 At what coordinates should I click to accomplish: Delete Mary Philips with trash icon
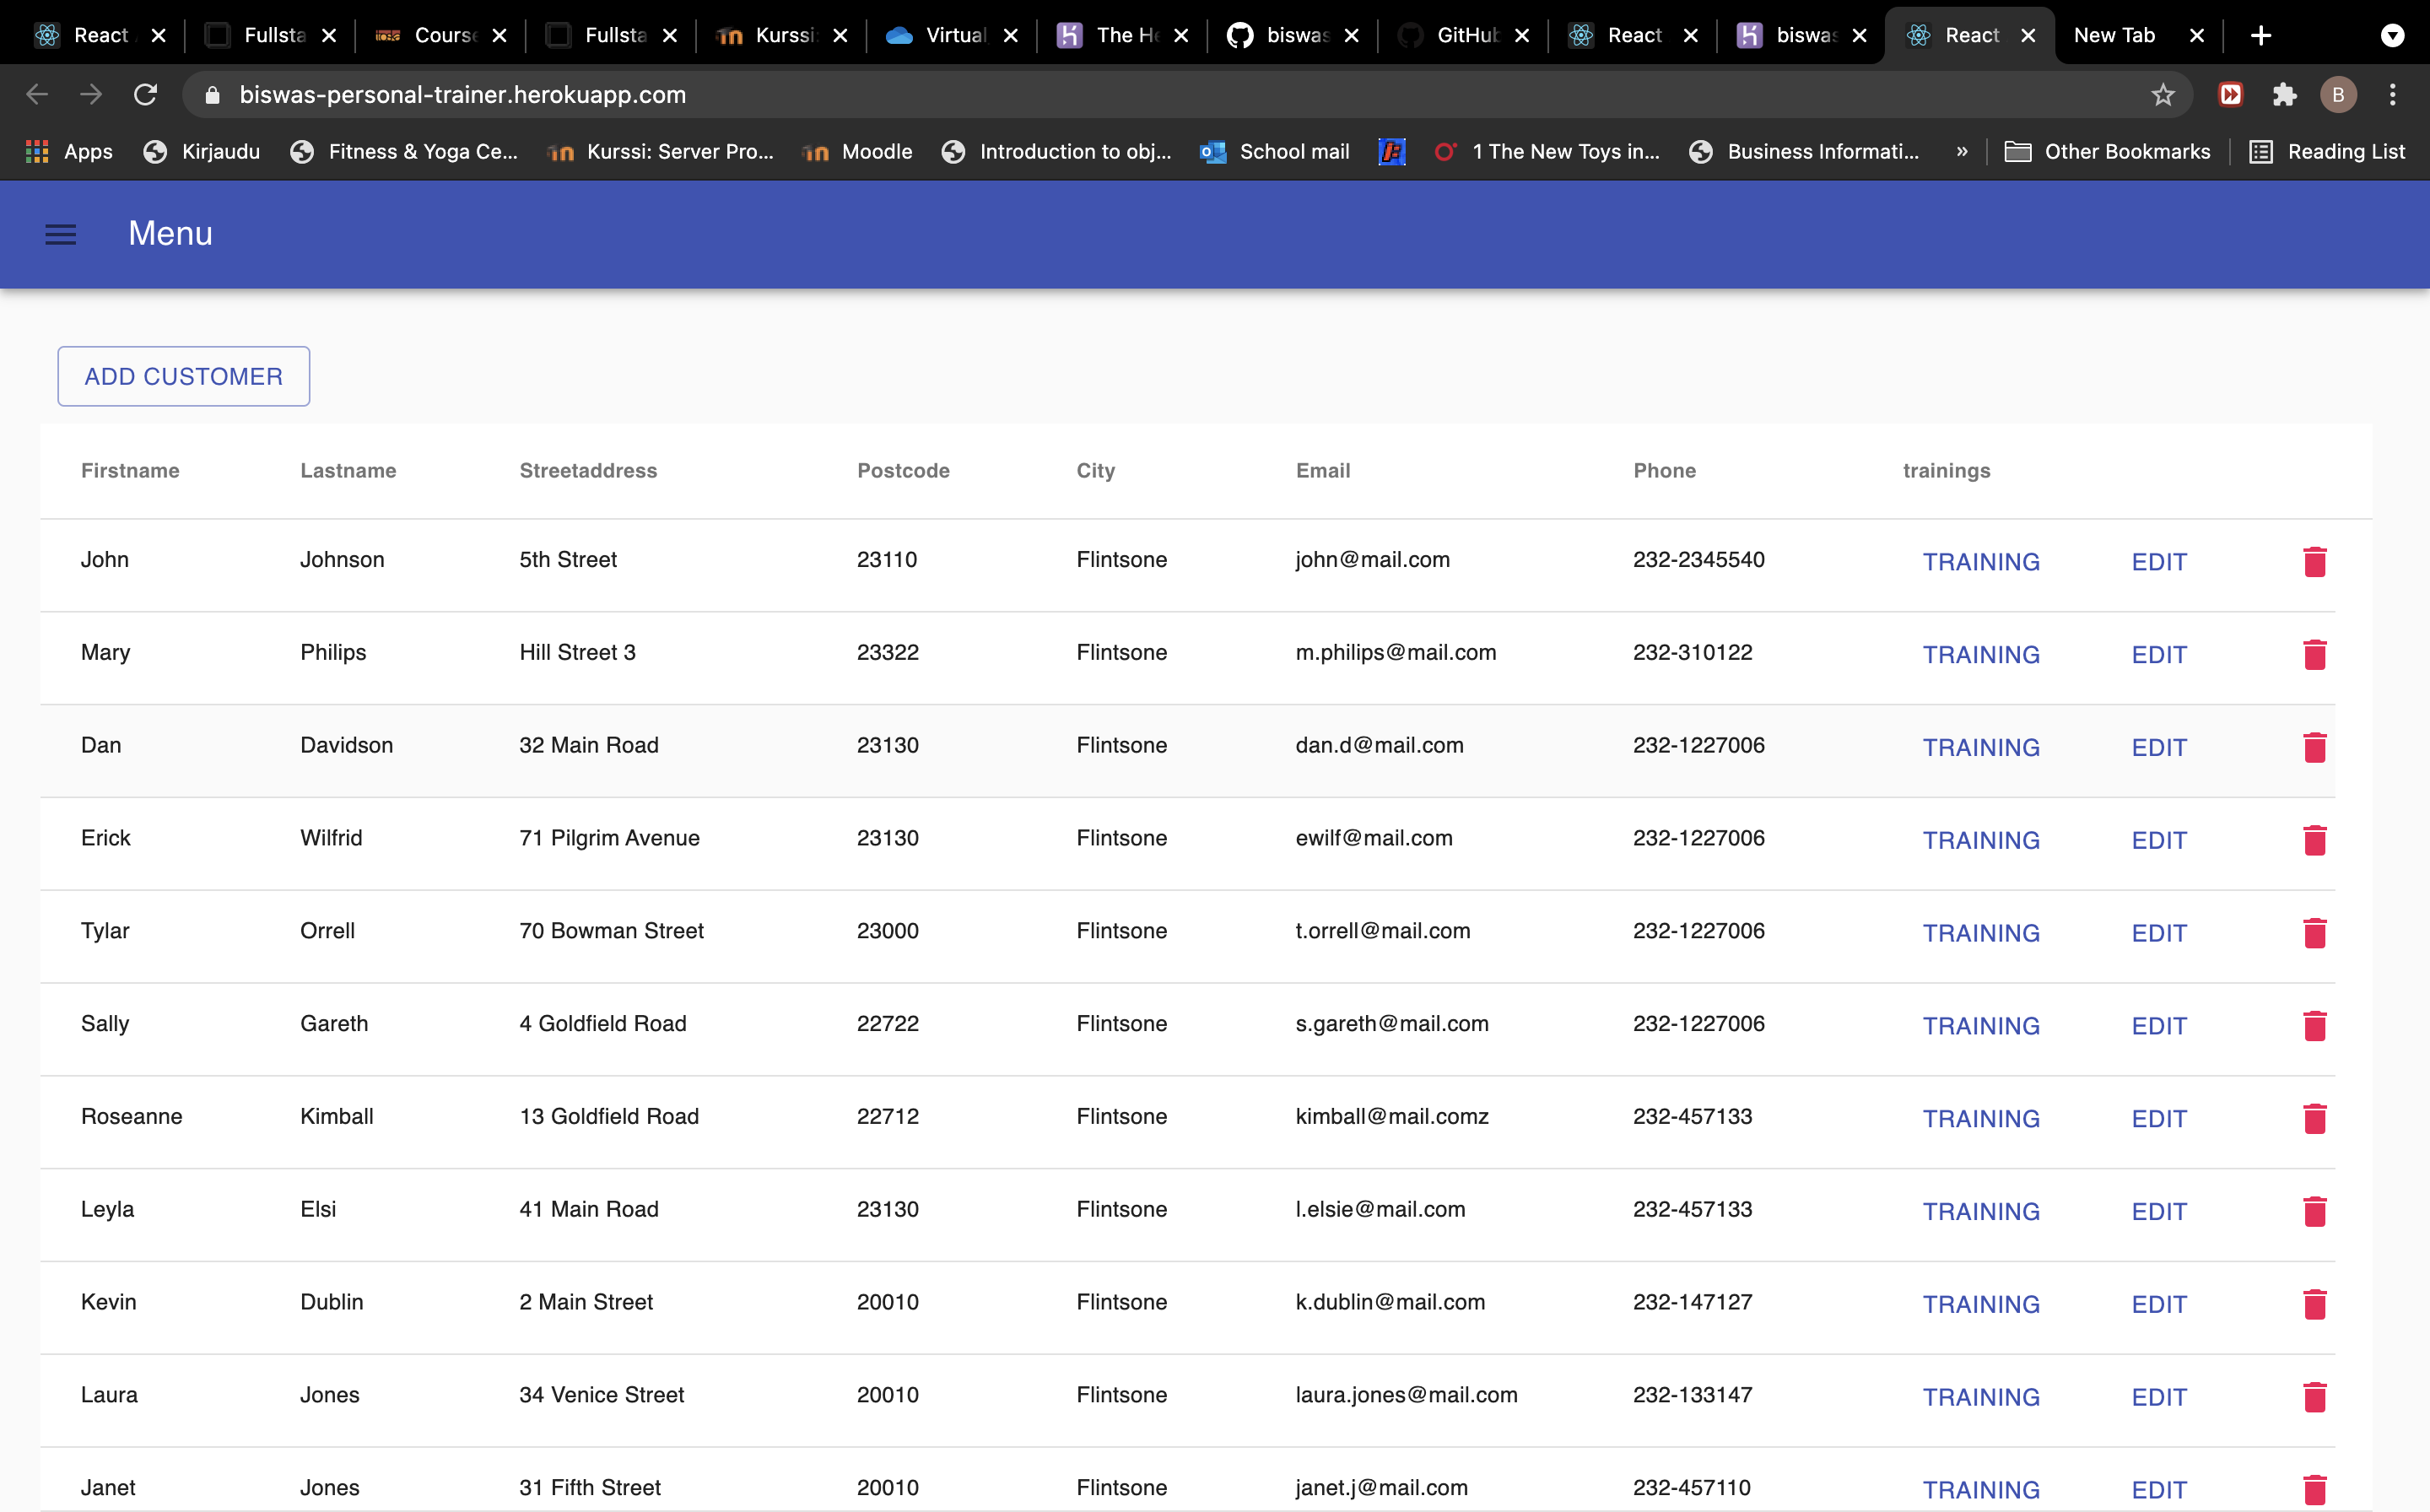[2314, 654]
